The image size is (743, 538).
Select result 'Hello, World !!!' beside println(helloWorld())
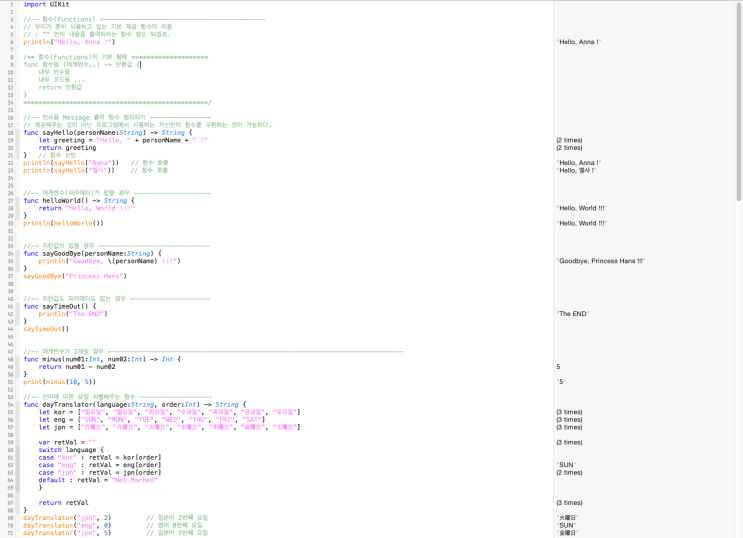click(x=581, y=223)
